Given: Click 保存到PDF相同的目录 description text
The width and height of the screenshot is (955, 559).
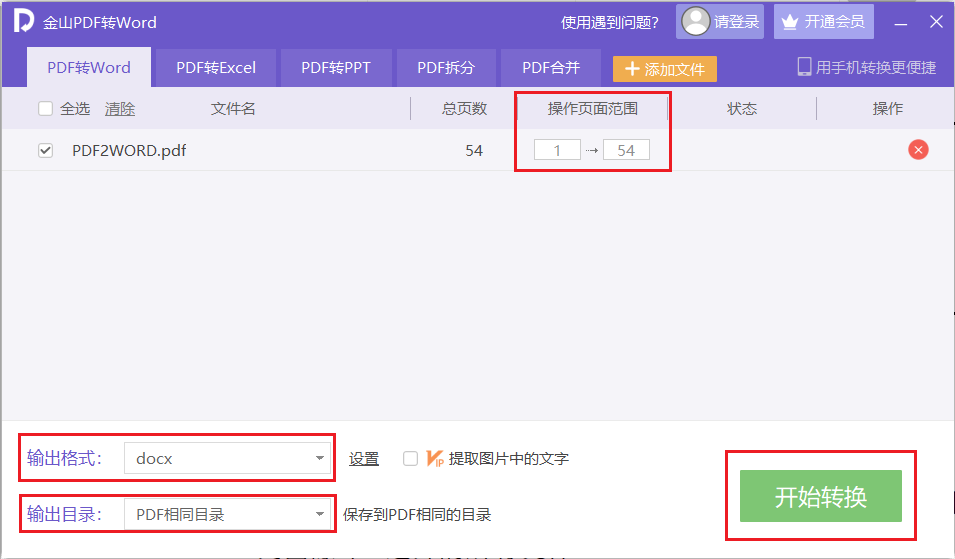Looking at the screenshot, I should tap(417, 515).
